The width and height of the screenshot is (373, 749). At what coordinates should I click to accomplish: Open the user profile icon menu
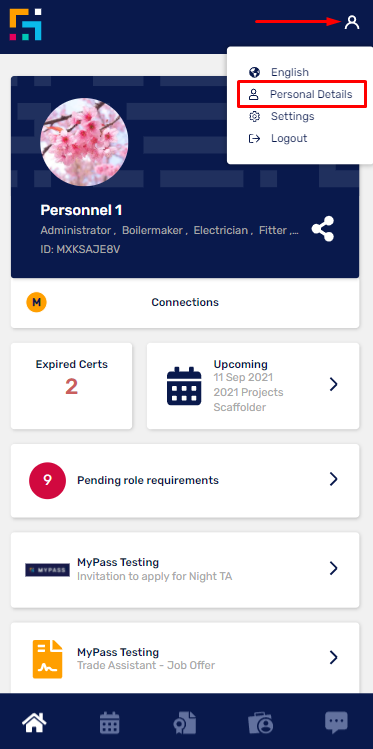[352, 22]
